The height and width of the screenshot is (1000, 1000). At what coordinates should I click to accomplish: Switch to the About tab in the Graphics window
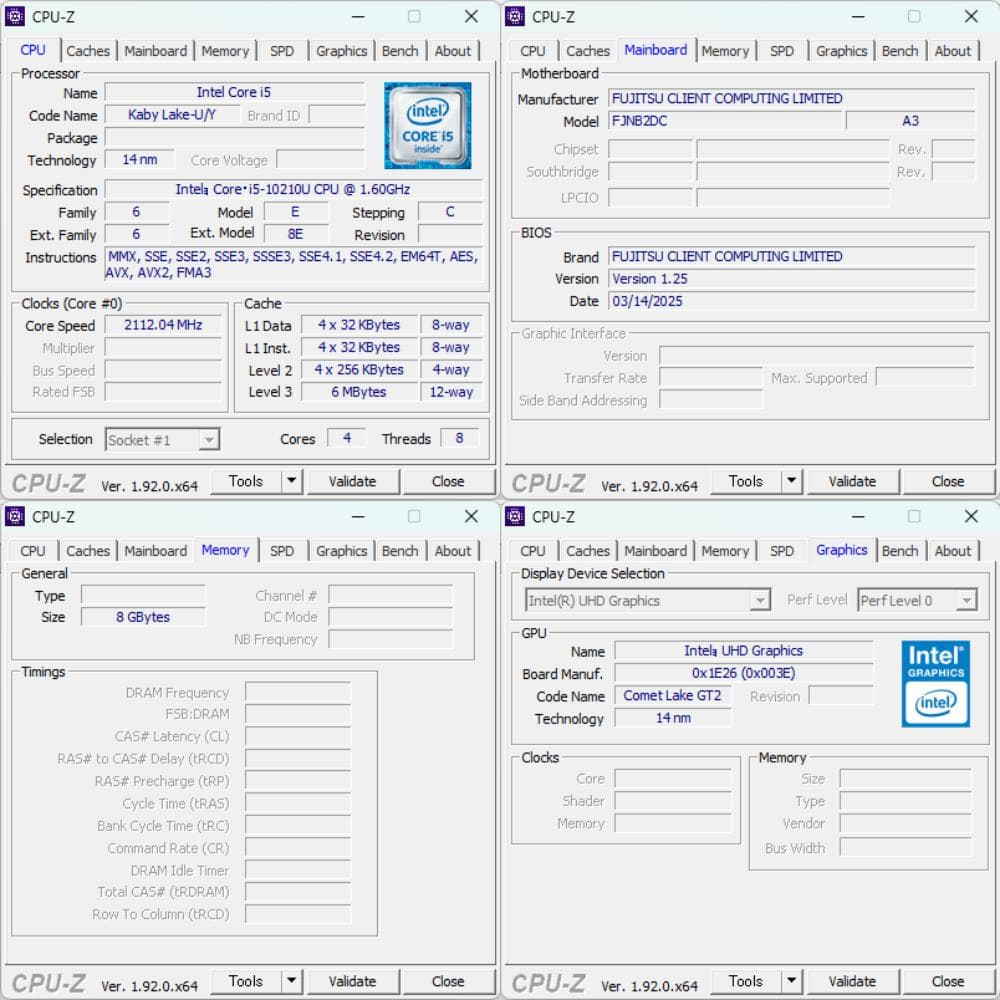953,550
